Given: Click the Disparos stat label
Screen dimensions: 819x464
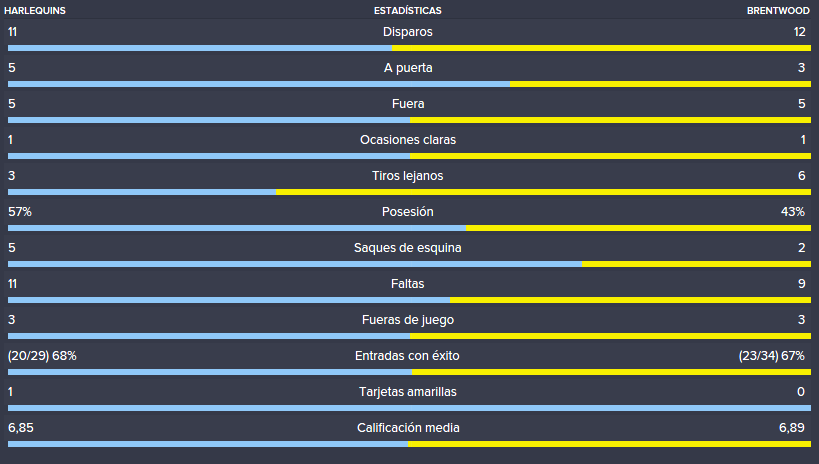Looking at the screenshot, I should pyautogui.click(x=407, y=32).
